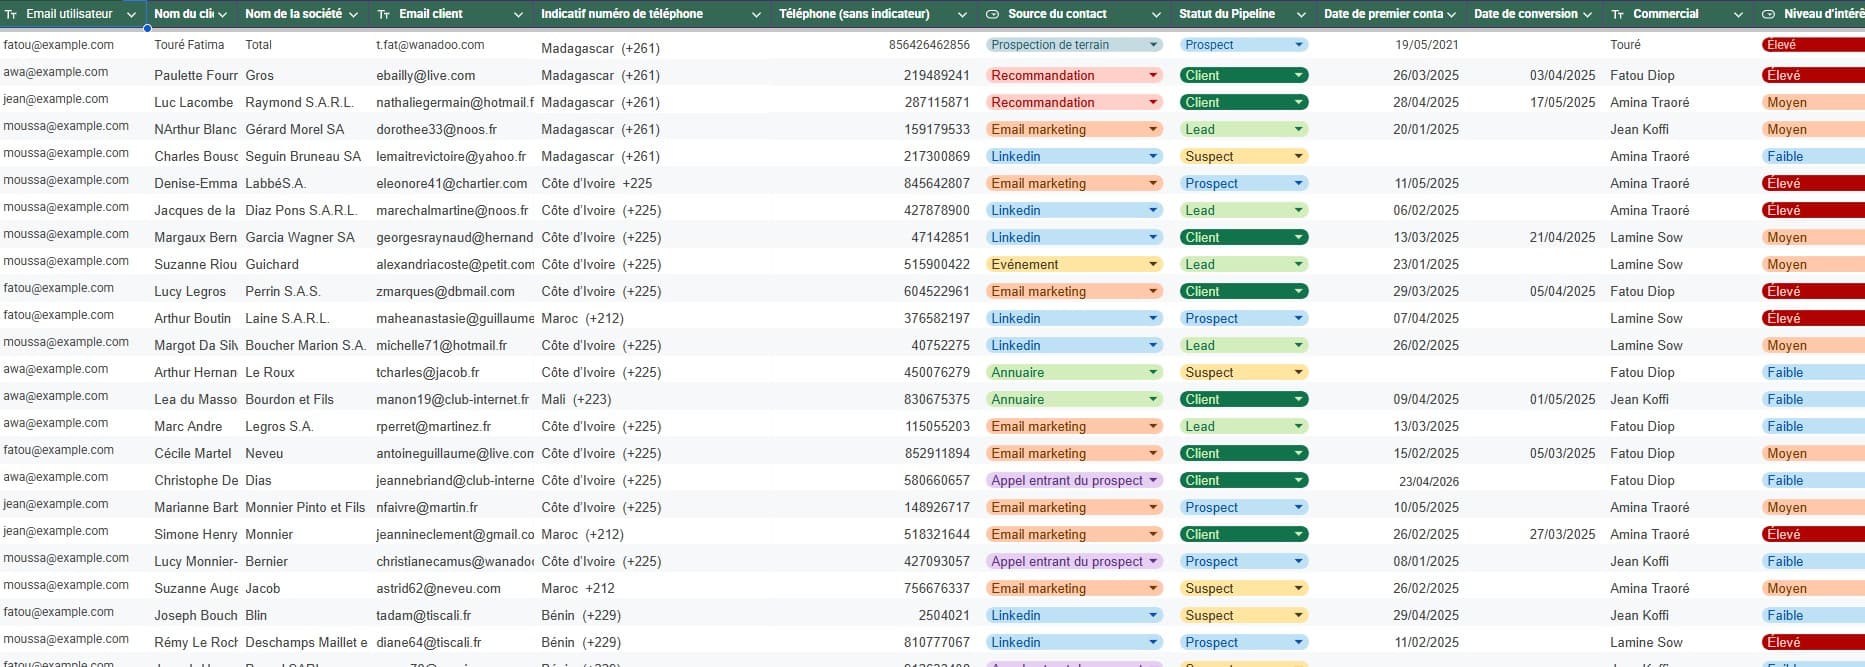The height and width of the screenshot is (667, 1865).
Task: Click the text-type icon beside Email utilisateur header
Action: pos(11,15)
